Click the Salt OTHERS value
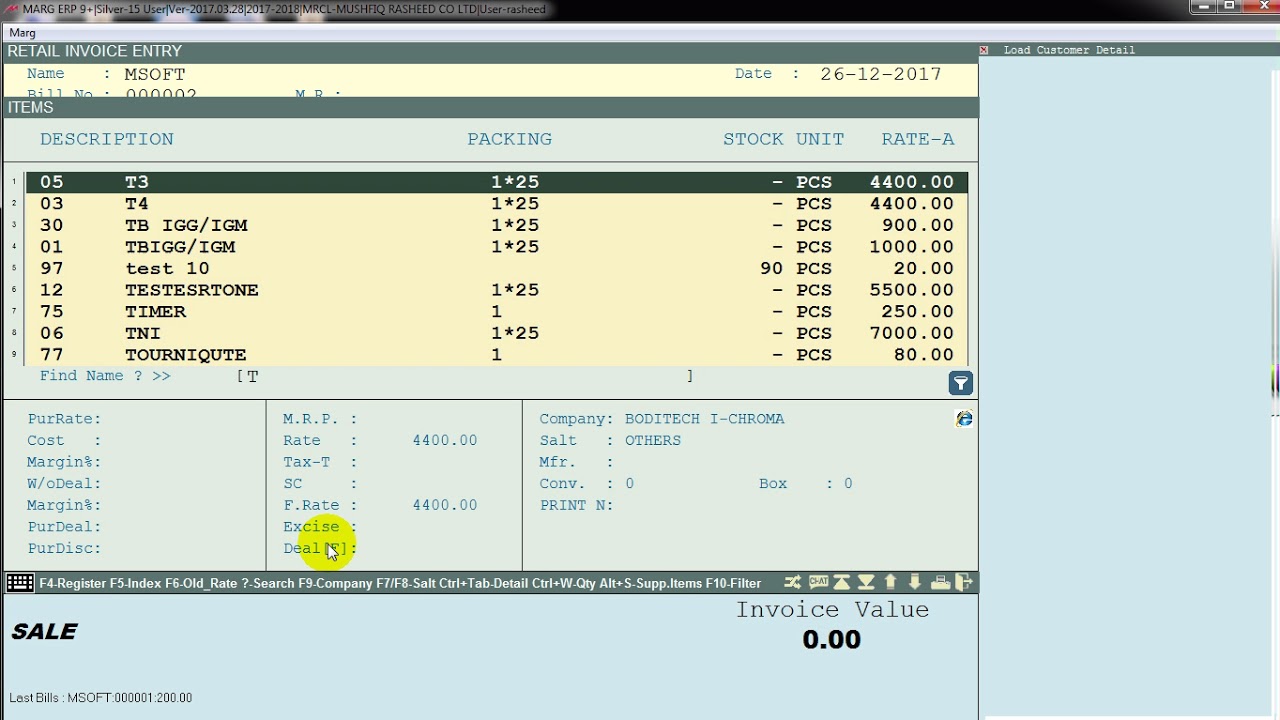Viewport: 1280px width, 720px height. point(653,440)
